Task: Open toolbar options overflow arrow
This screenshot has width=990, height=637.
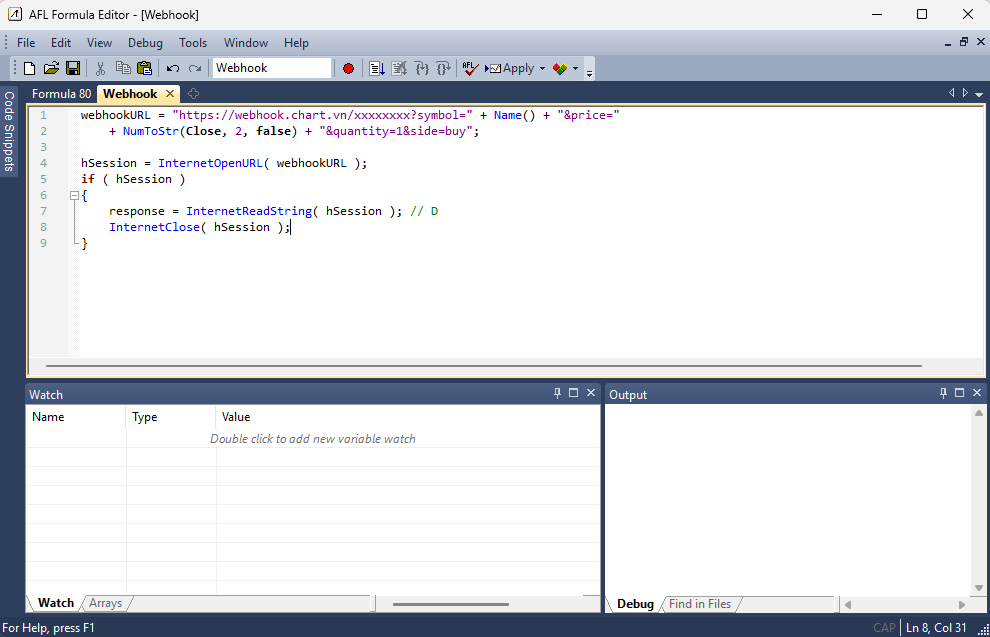Action: (589, 72)
